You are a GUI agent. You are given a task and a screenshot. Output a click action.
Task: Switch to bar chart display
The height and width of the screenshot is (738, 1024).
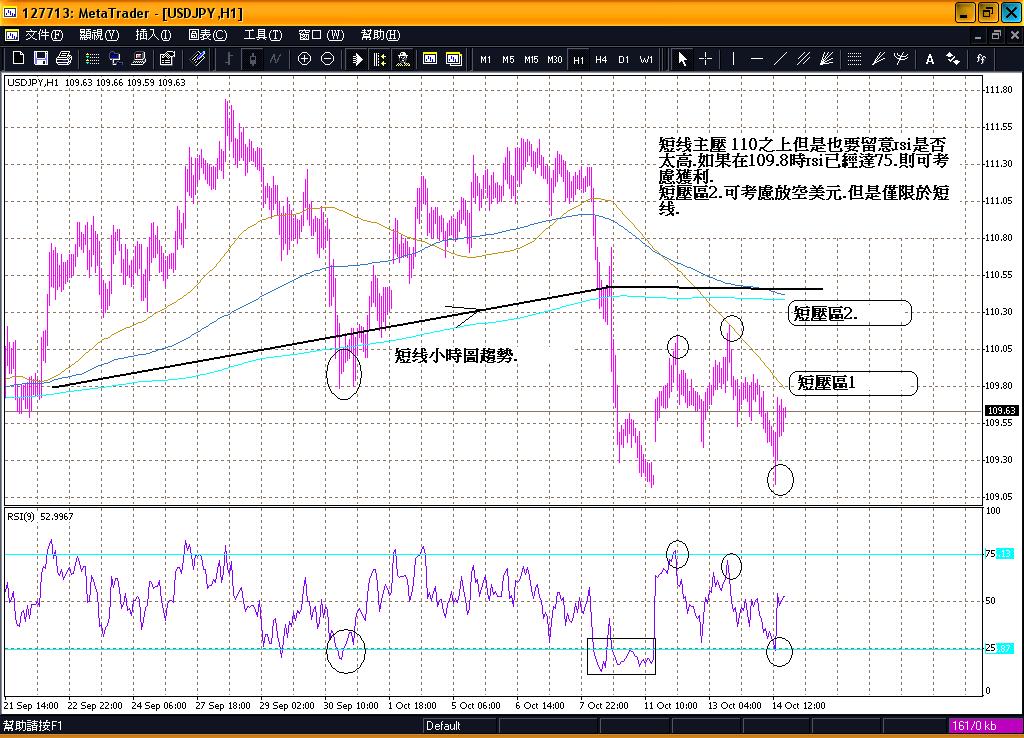229,59
